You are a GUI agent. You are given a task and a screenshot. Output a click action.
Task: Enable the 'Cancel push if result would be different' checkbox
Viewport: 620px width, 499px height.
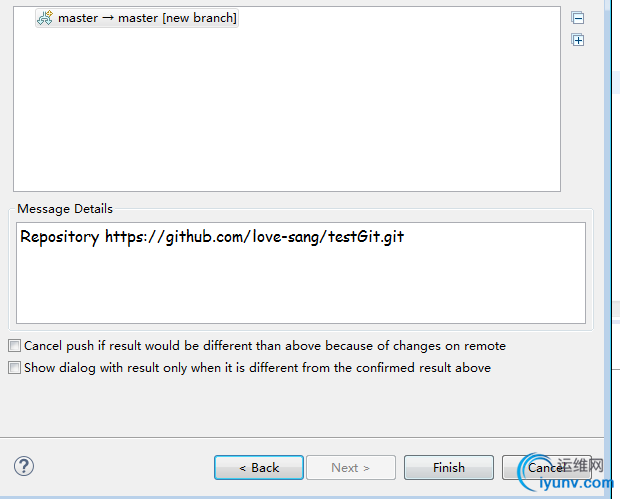(14, 346)
